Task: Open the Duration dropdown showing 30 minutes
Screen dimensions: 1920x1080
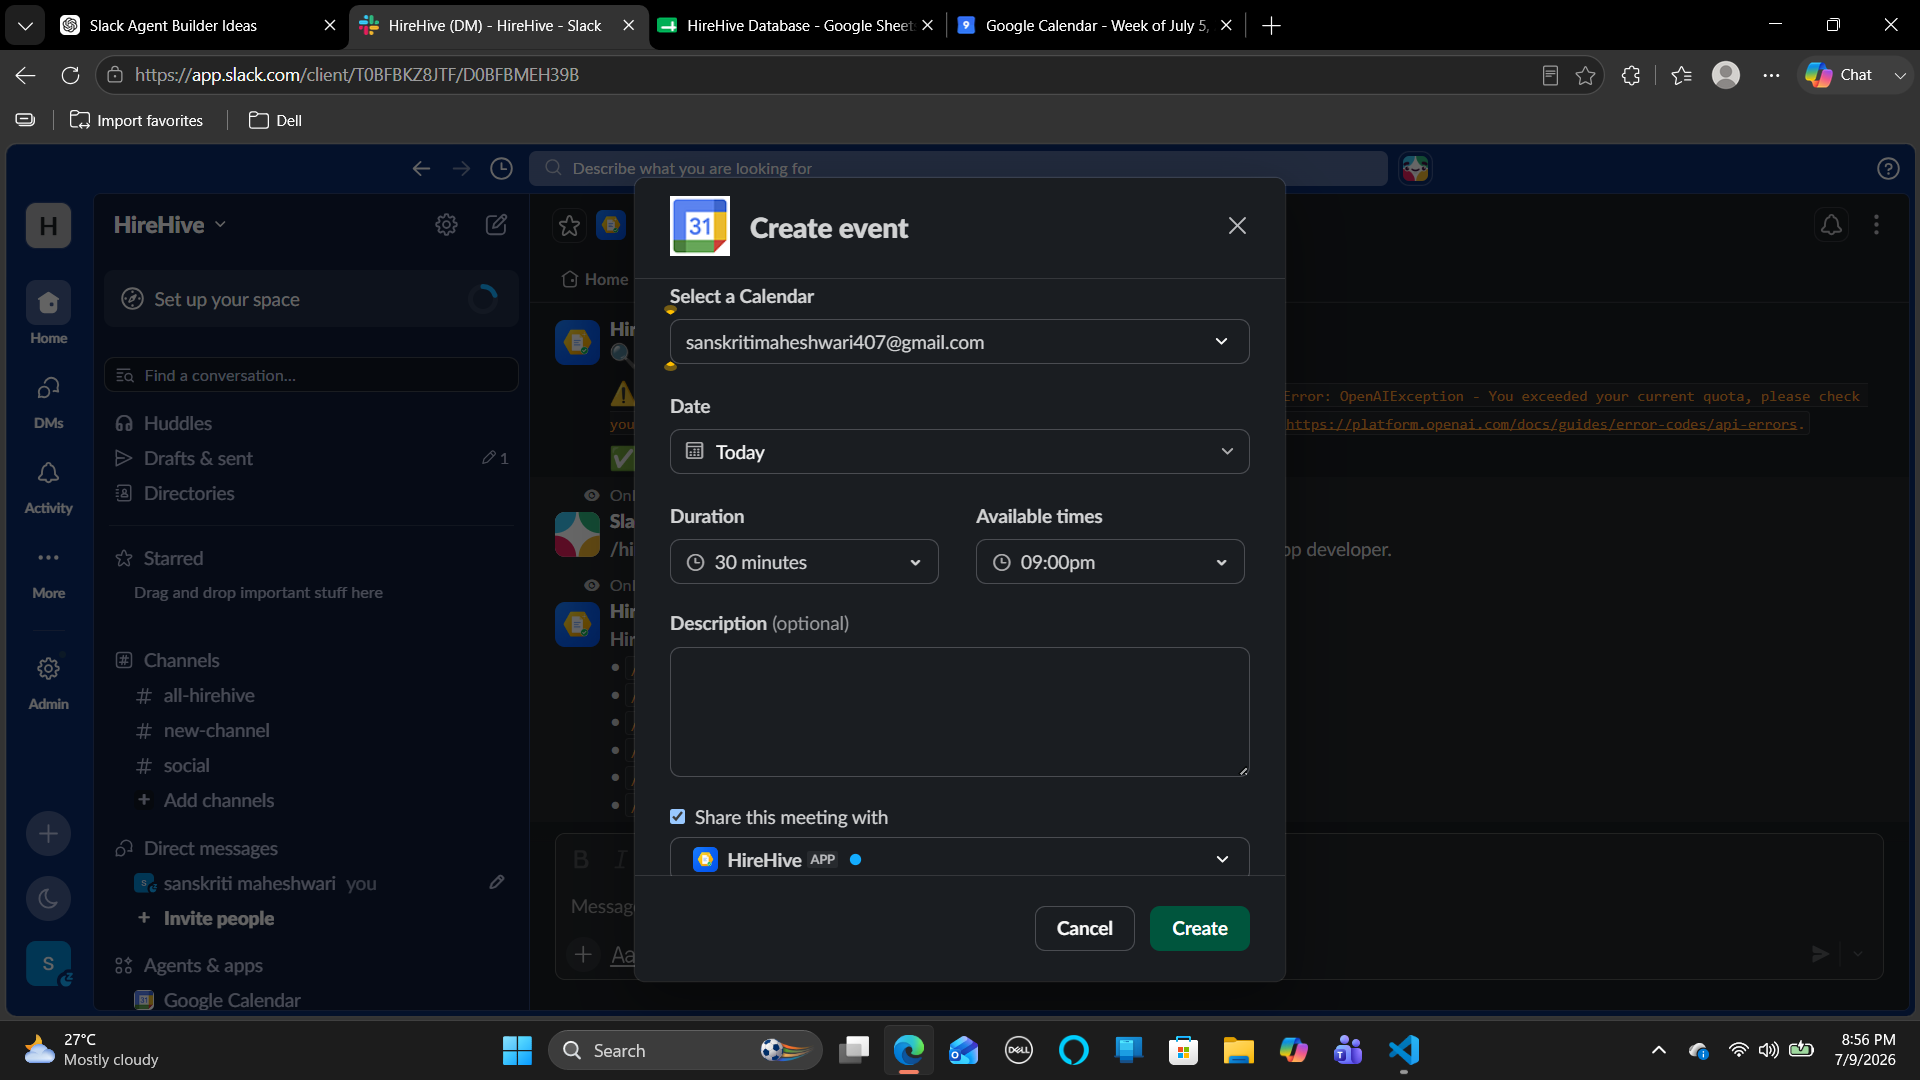Action: click(x=804, y=562)
